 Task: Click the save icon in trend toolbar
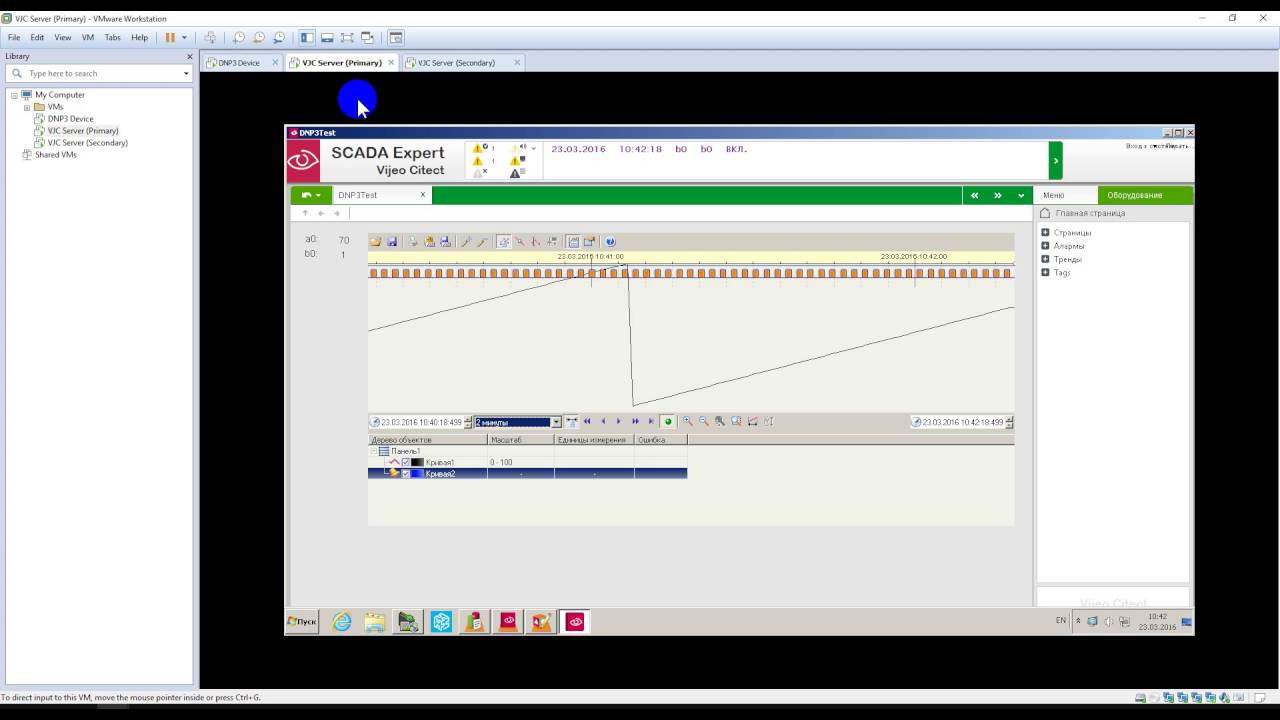391,242
